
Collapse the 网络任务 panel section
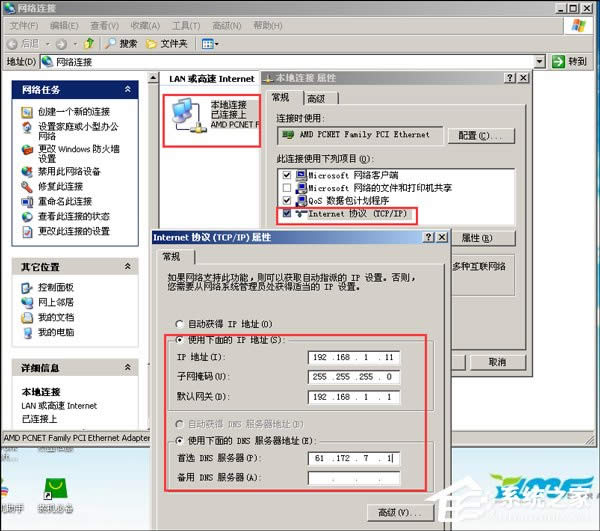128,90
